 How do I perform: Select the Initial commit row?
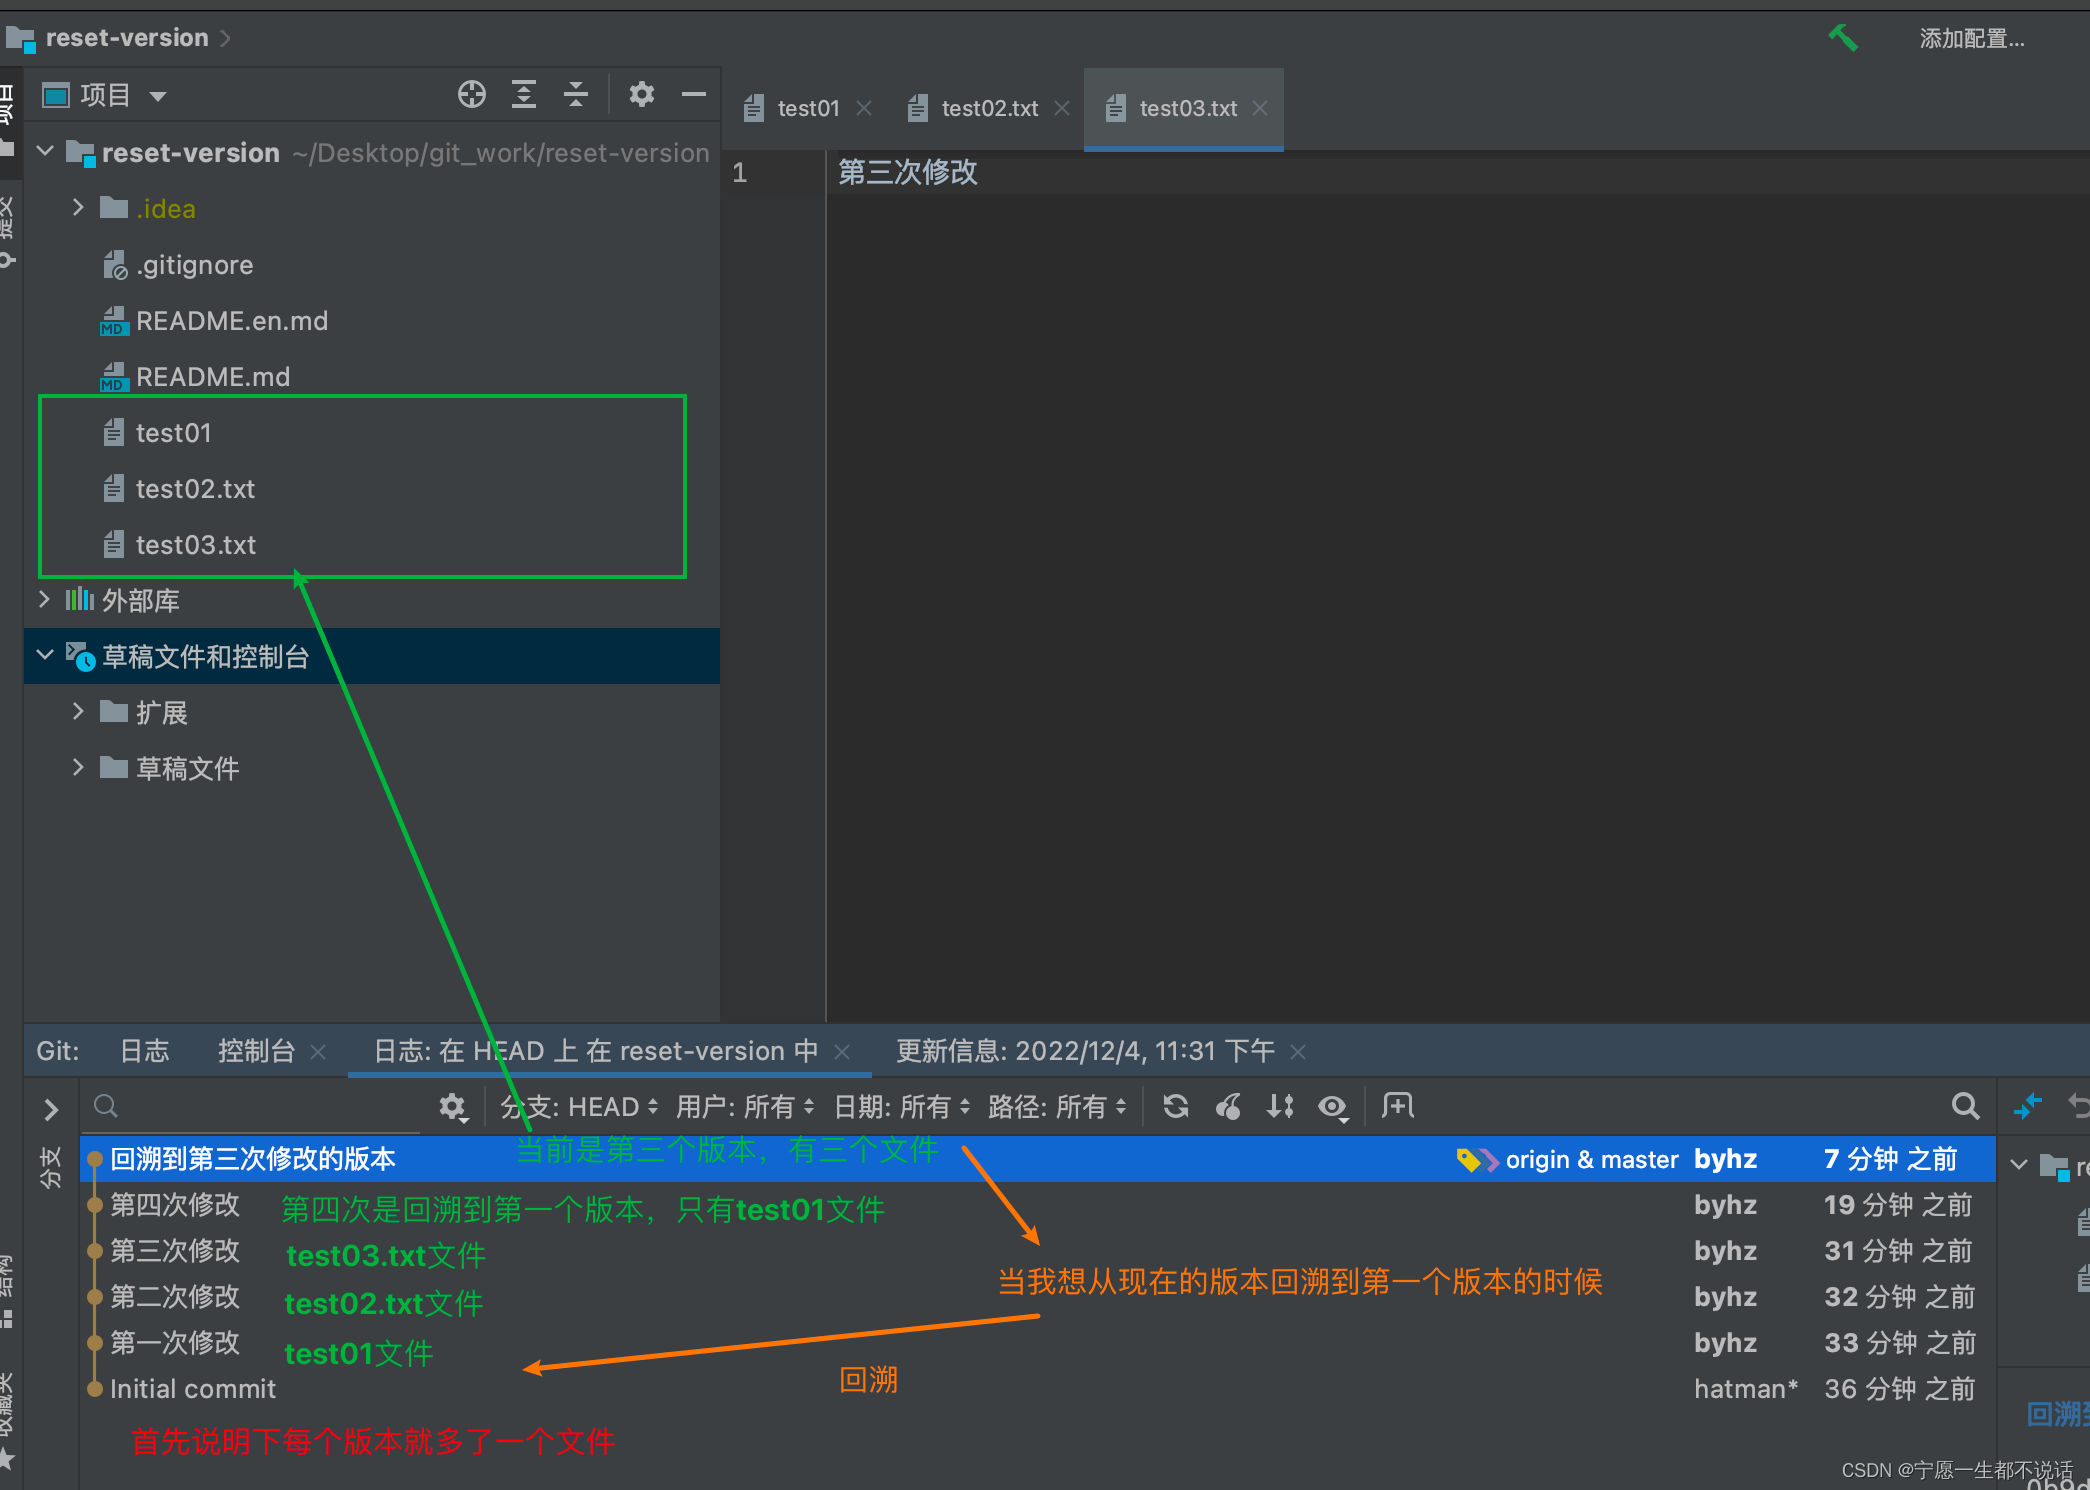[x=1038, y=1389]
